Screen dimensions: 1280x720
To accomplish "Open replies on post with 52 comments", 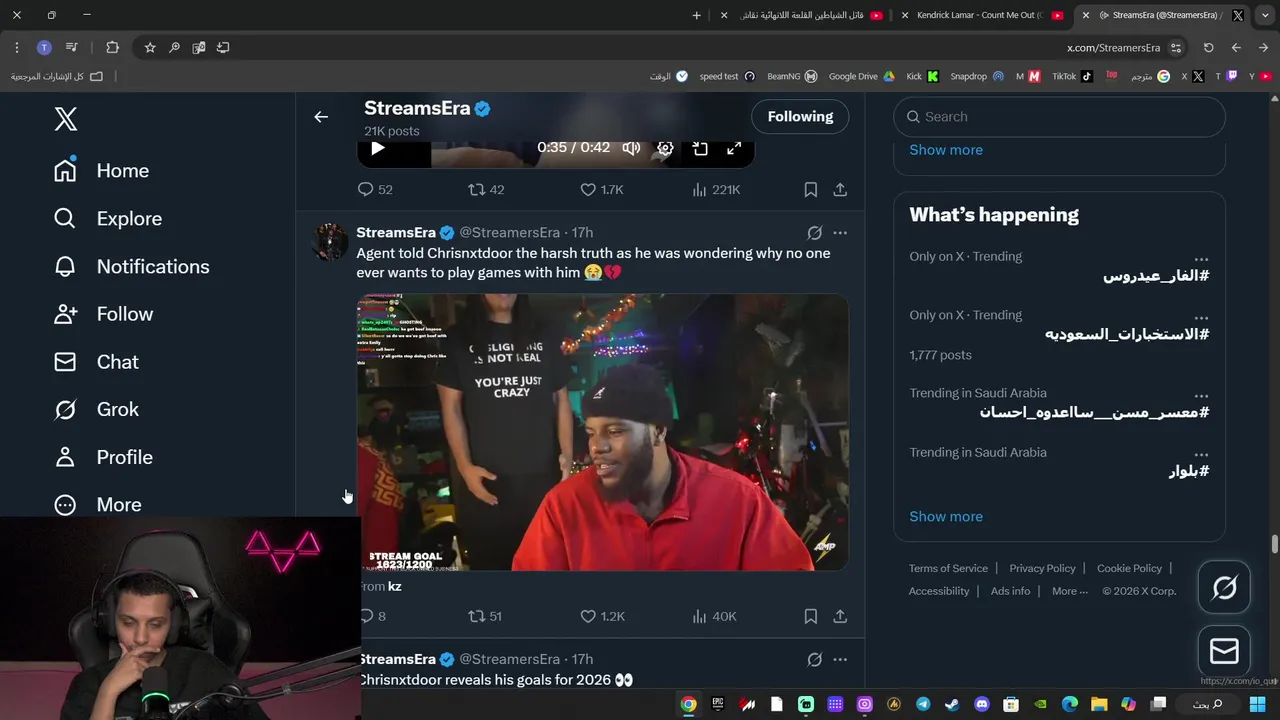I will point(375,189).
